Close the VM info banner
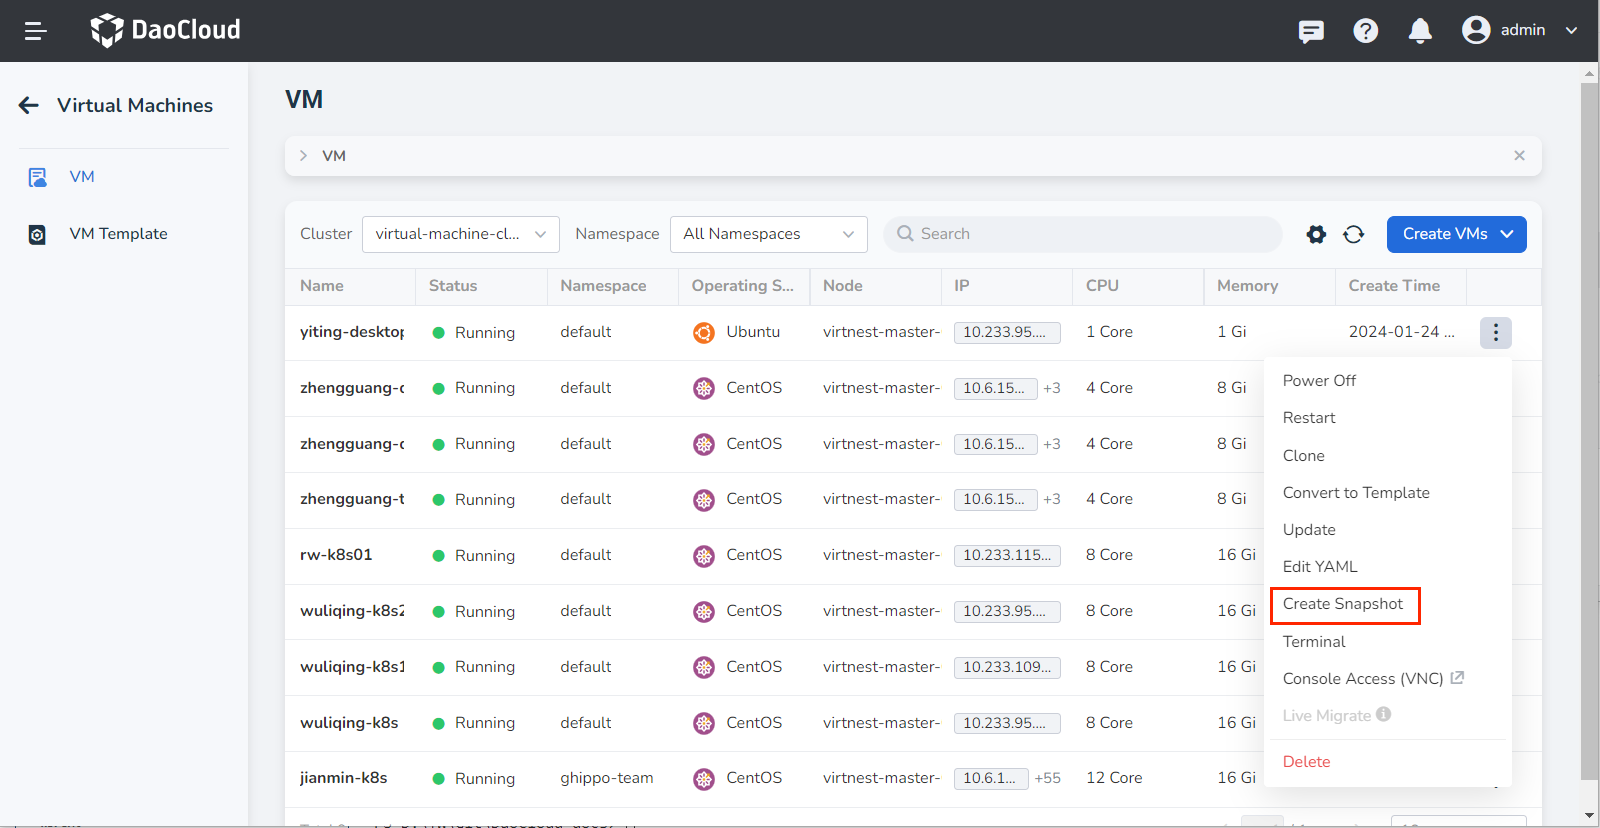The width and height of the screenshot is (1600, 828). click(x=1519, y=156)
